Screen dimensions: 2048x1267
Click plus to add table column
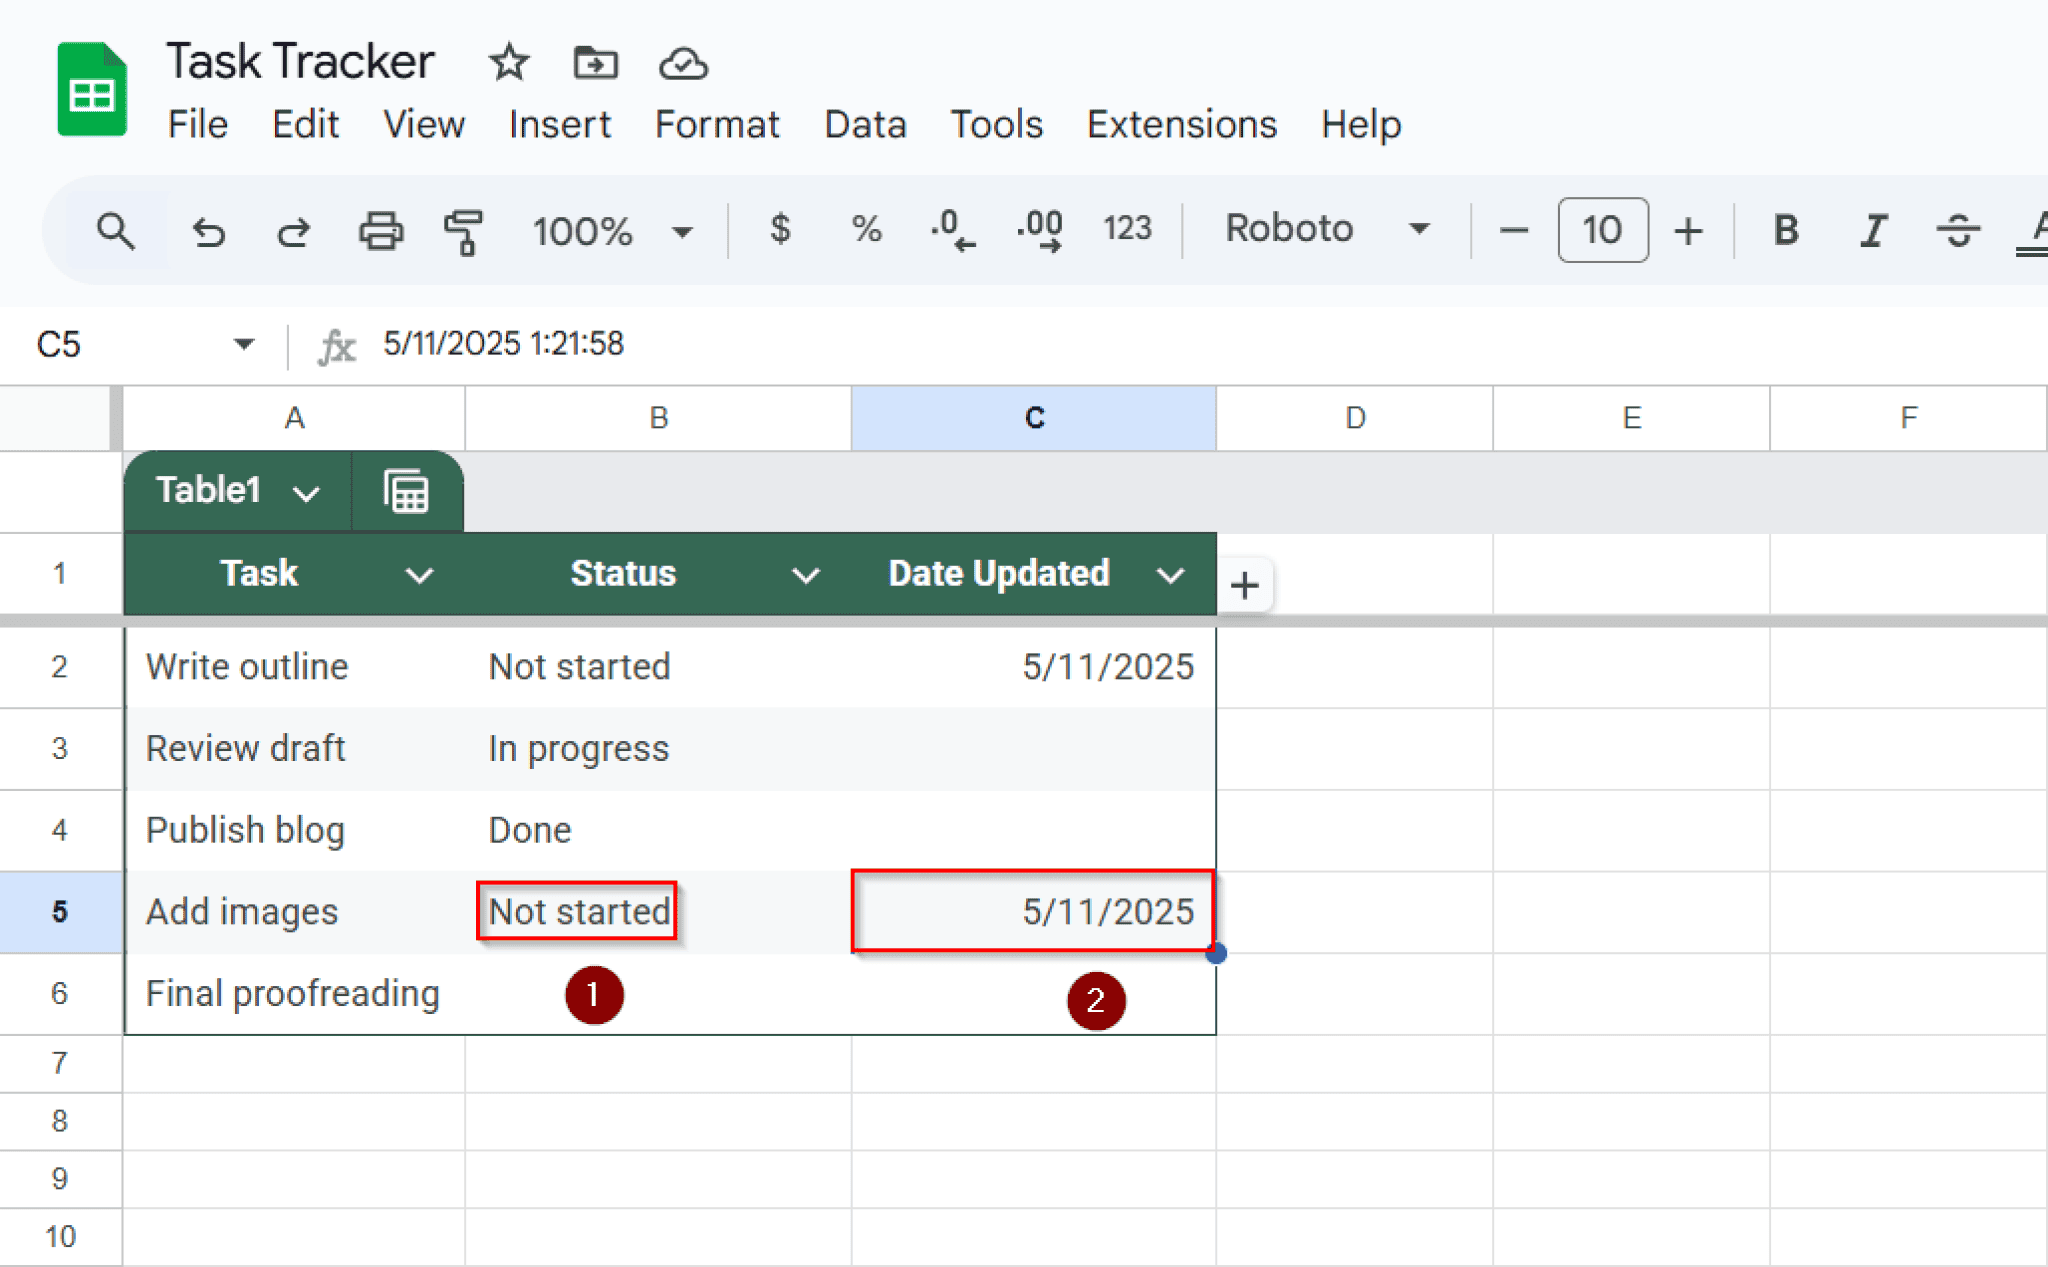(1244, 585)
